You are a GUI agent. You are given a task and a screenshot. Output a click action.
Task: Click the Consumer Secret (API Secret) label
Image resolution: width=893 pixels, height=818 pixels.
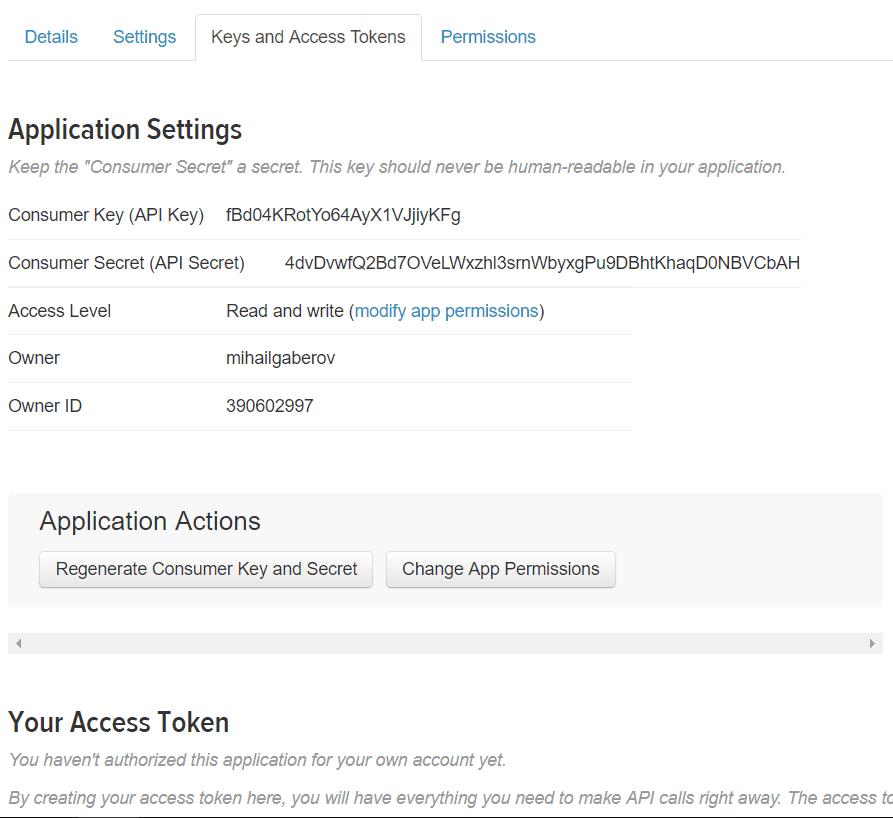126,263
